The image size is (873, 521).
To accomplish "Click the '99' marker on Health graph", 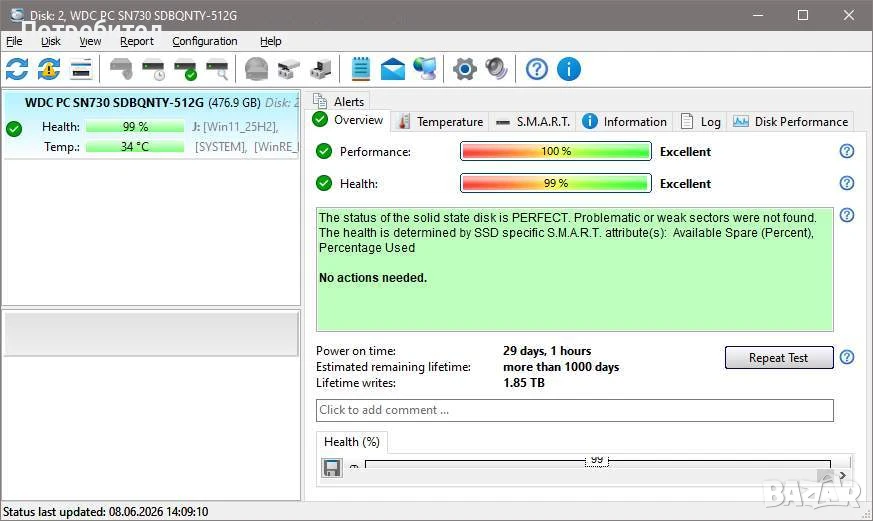I will (x=597, y=460).
